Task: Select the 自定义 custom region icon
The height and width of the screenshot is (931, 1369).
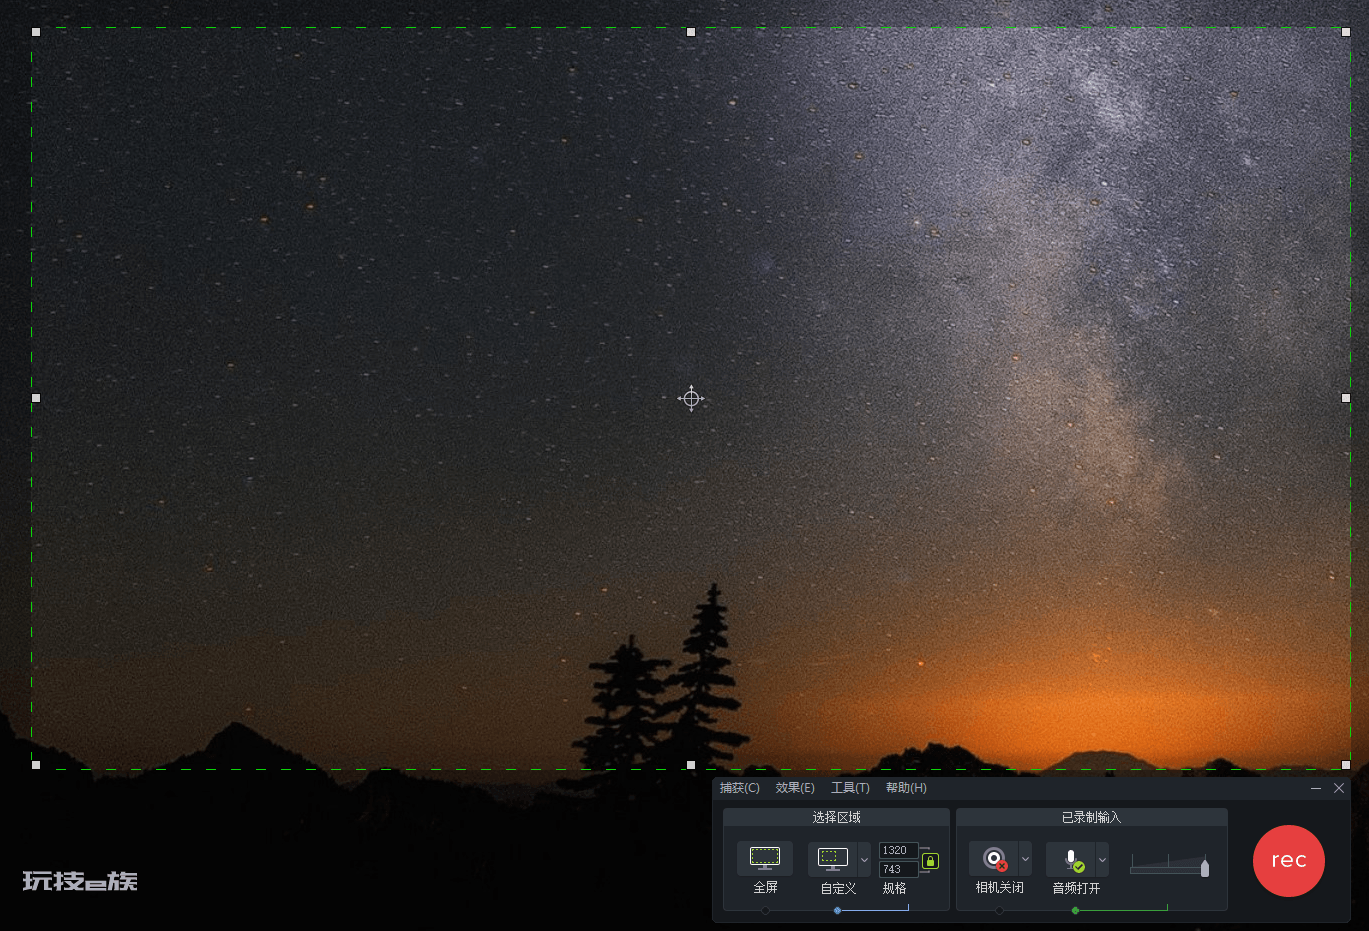Action: click(x=833, y=858)
